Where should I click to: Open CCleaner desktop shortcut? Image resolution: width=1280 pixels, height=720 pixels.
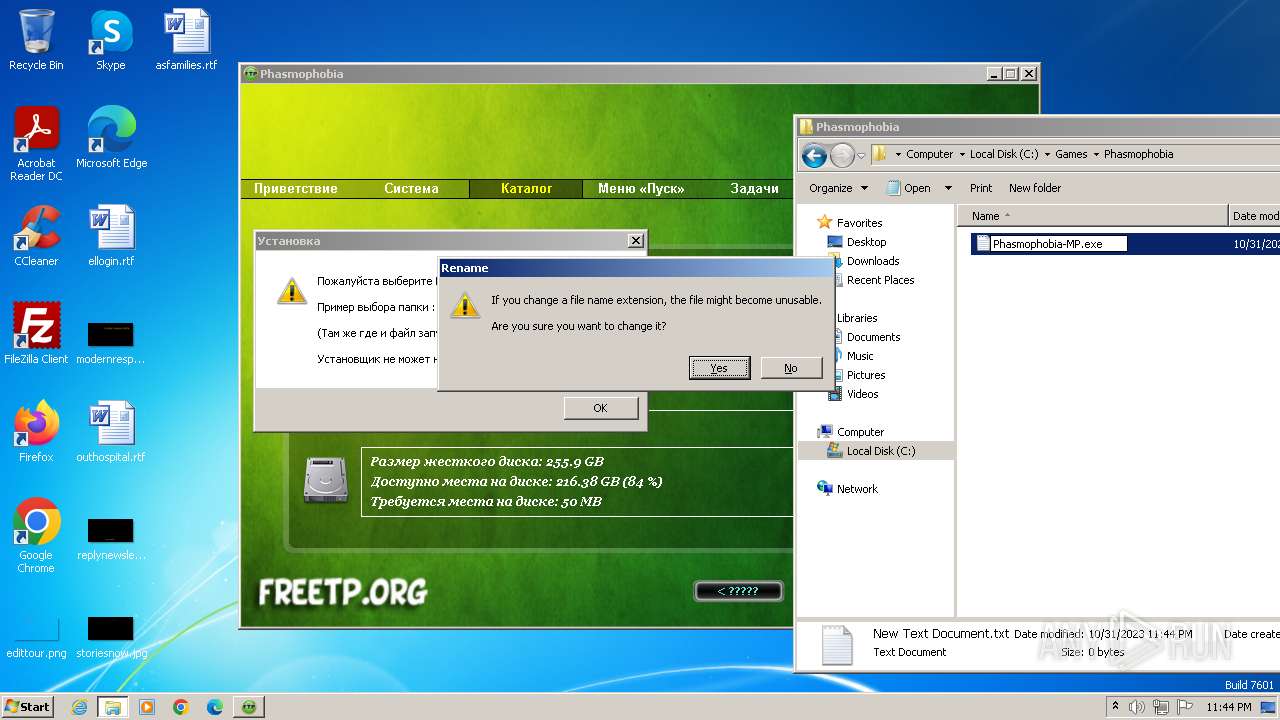point(36,236)
